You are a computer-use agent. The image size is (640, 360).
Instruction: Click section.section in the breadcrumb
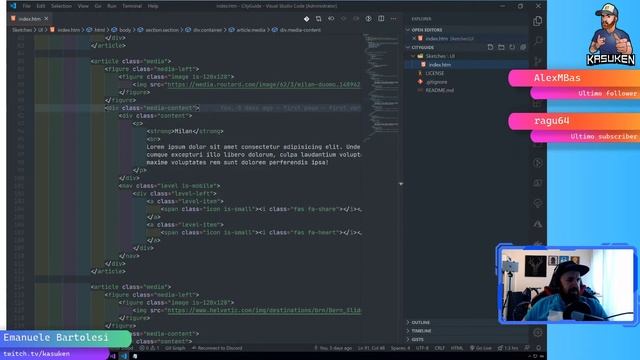pyautogui.click(x=162, y=30)
